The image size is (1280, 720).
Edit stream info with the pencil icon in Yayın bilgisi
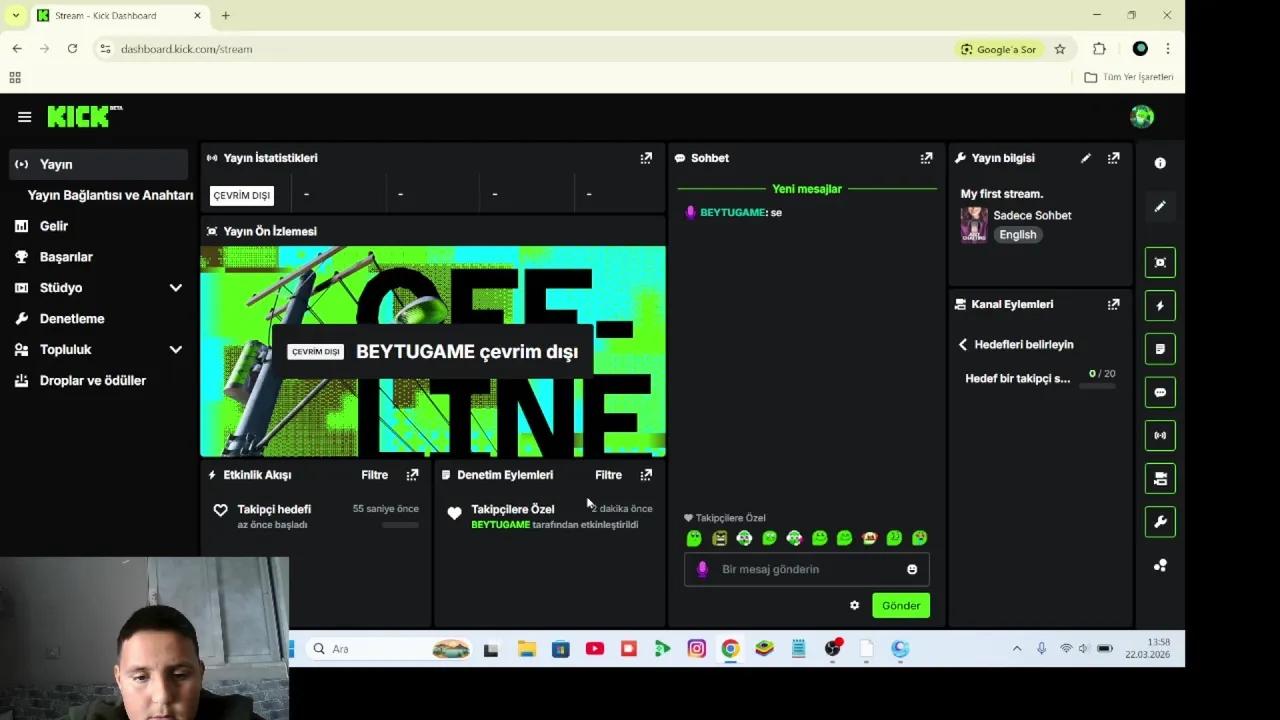(1086, 158)
